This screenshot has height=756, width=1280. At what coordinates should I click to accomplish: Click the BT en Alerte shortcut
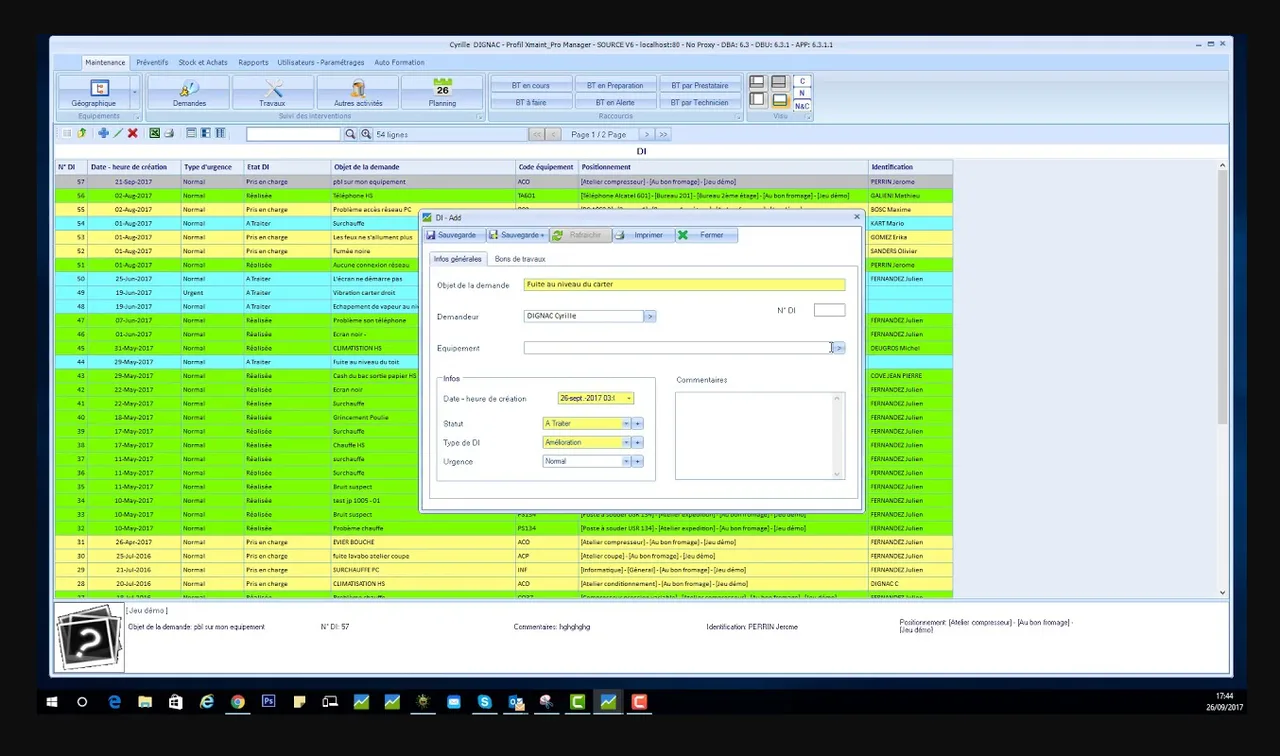point(615,102)
